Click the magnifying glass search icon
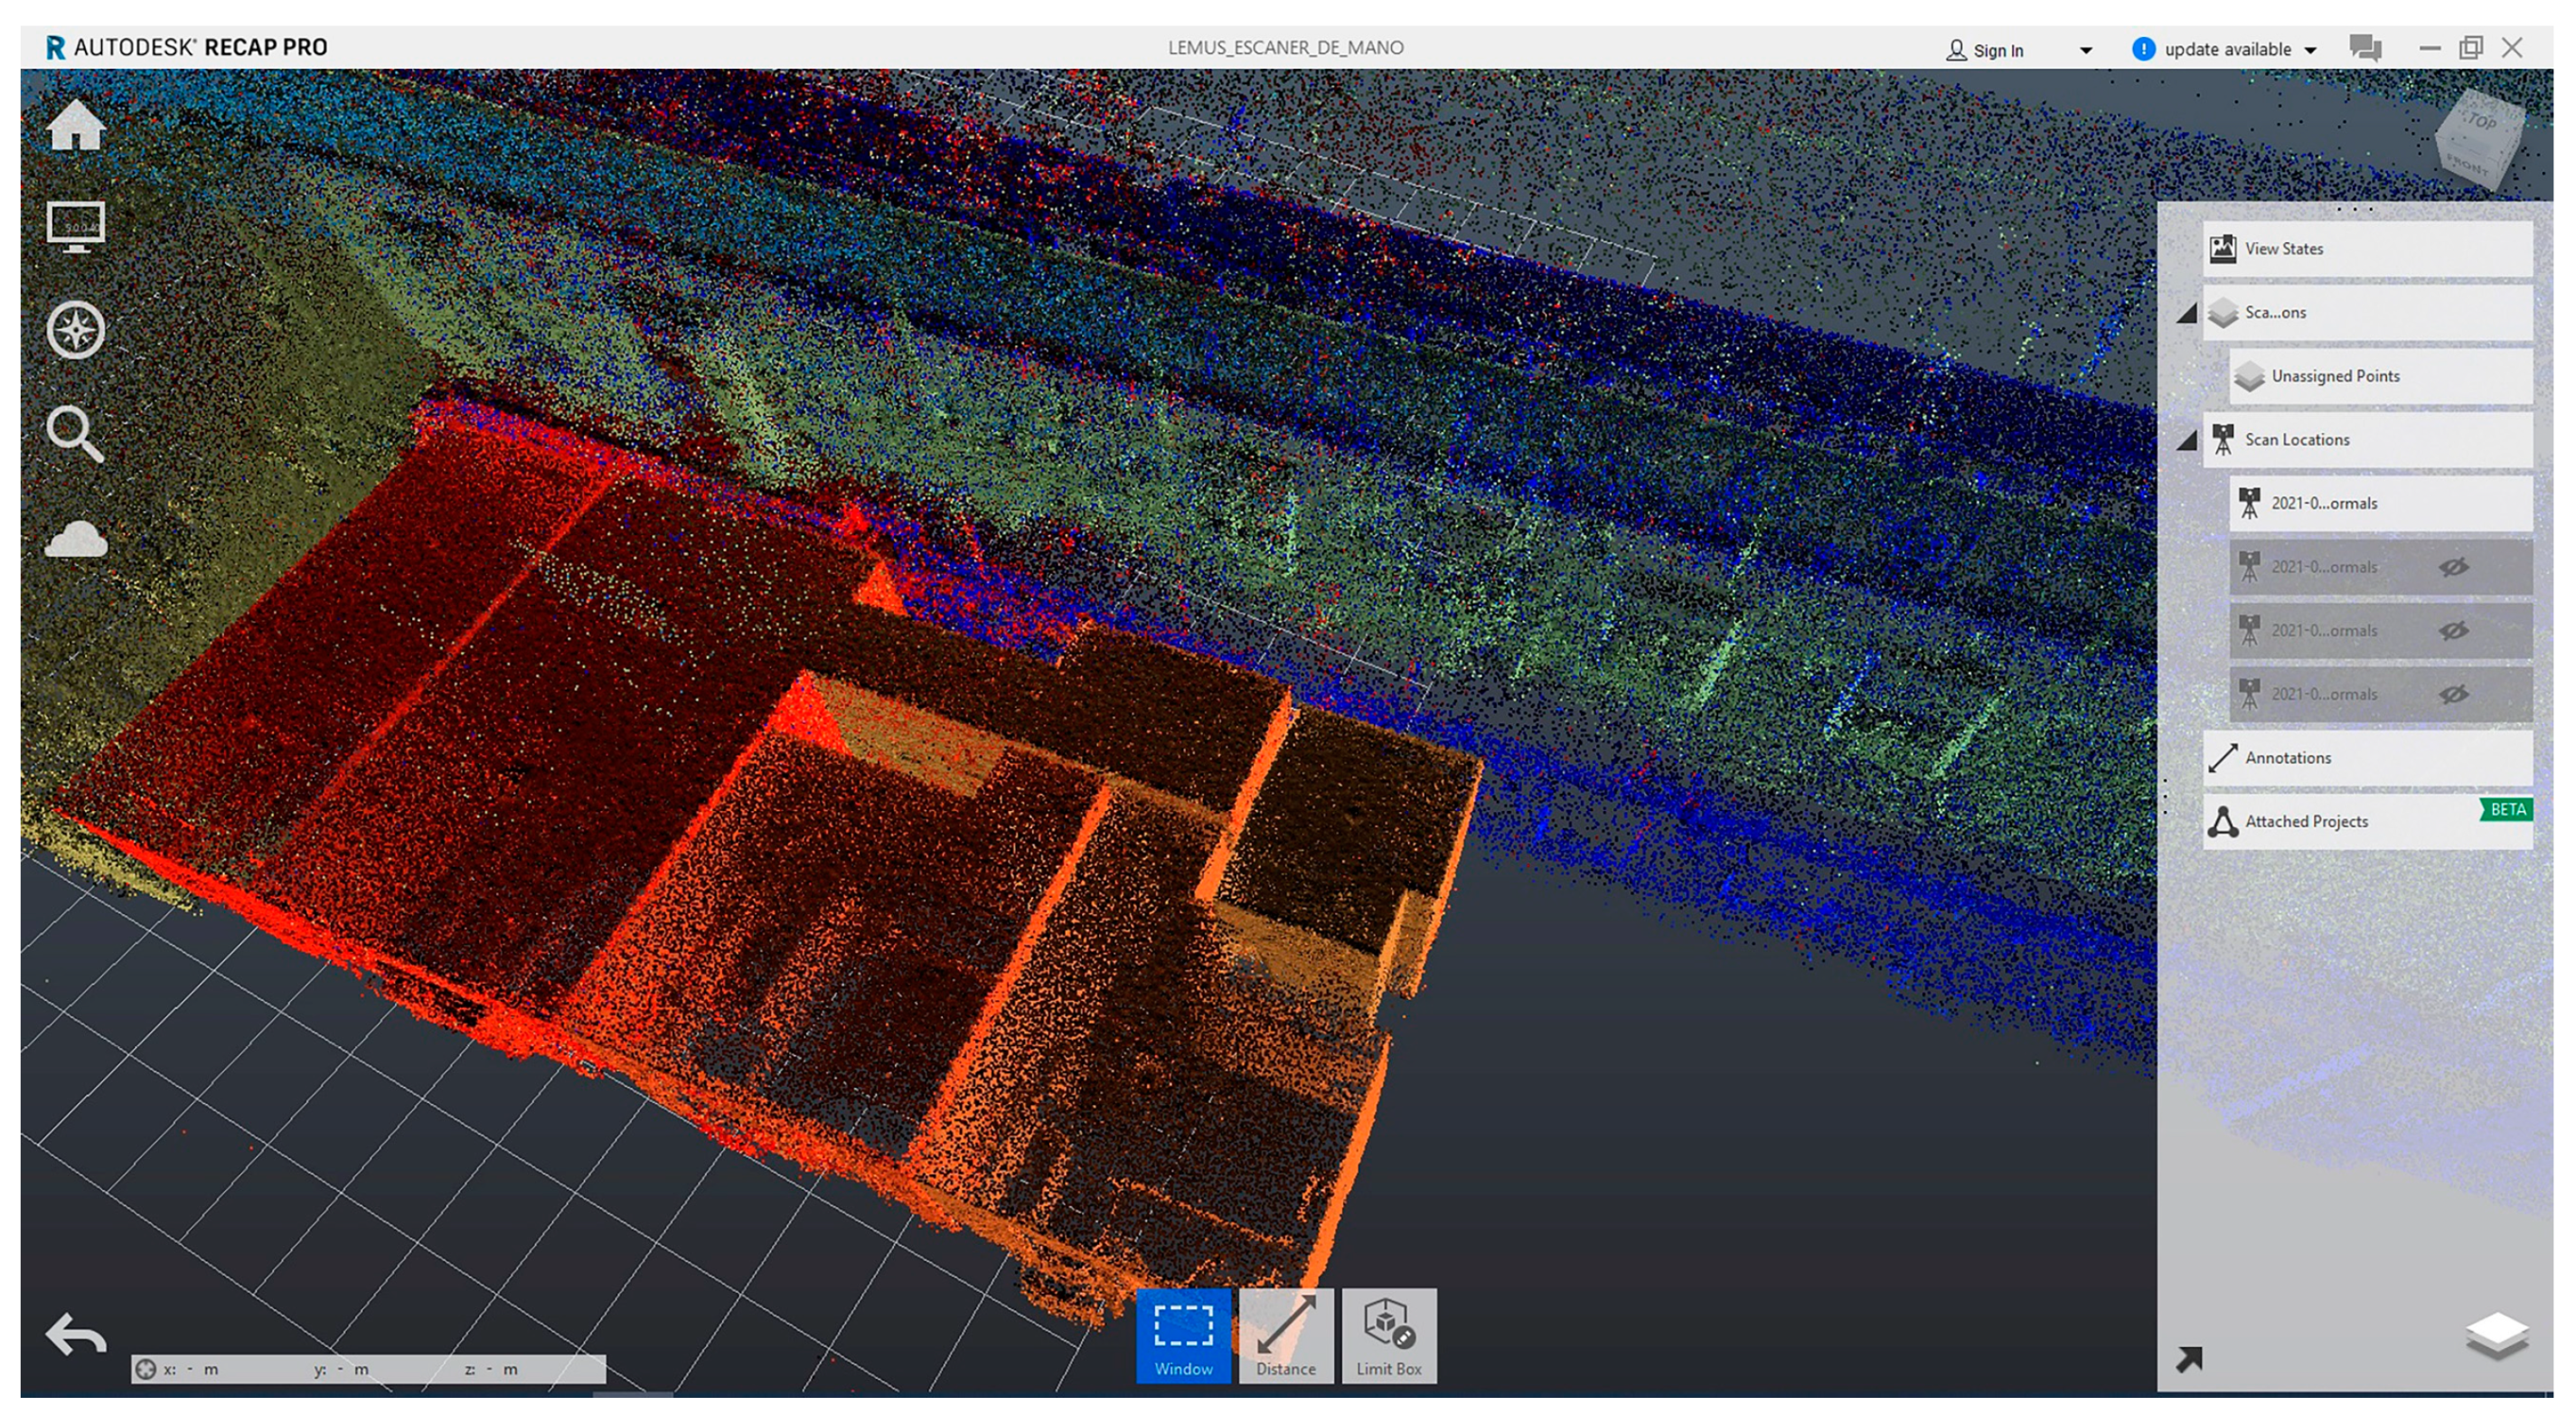Viewport: 2576px width, 1415px height. point(76,434)
